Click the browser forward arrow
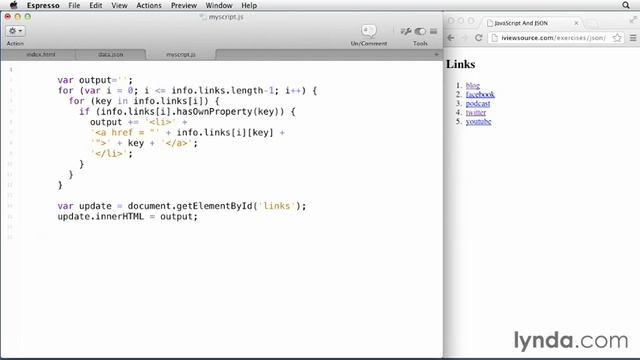Image resolution: width=640 pixels, height=360 pixels. pyautogui.click(x=464, y=38)
